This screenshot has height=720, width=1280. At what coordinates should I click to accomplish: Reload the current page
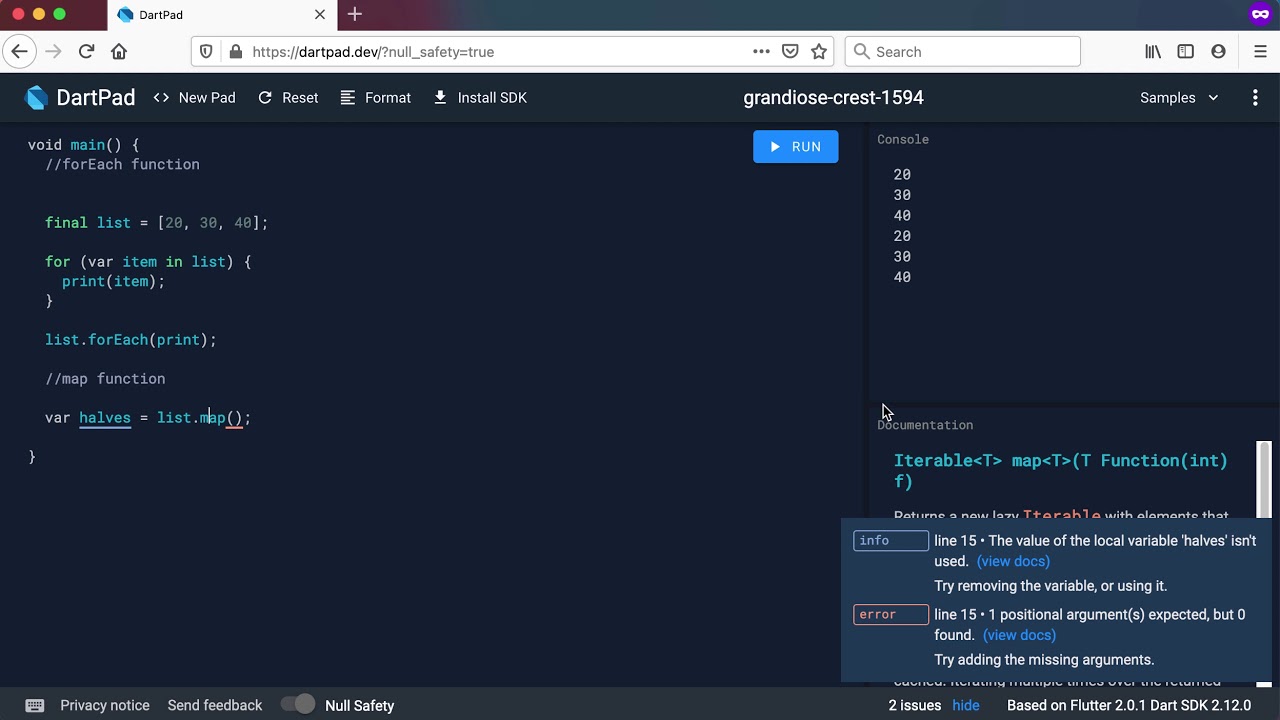coord(86,52)
